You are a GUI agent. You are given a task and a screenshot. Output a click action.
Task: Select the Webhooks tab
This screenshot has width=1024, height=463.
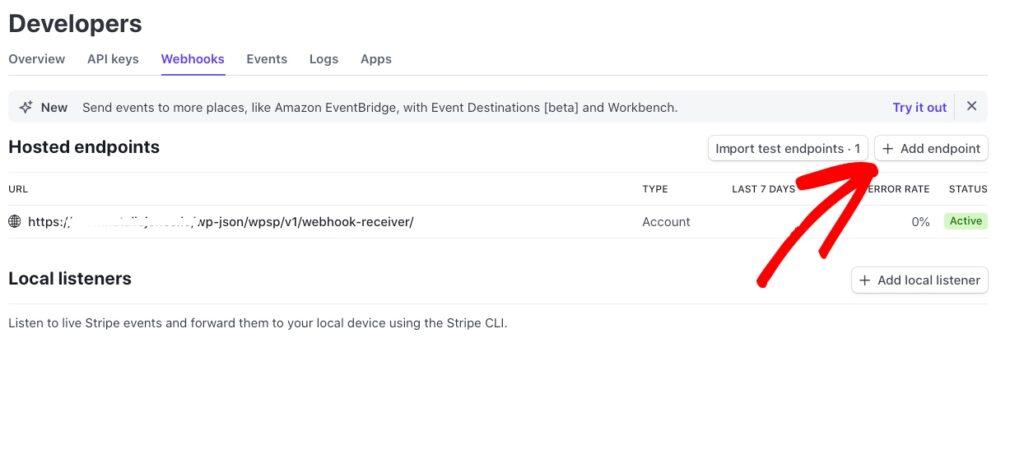[x=192, y=59]
